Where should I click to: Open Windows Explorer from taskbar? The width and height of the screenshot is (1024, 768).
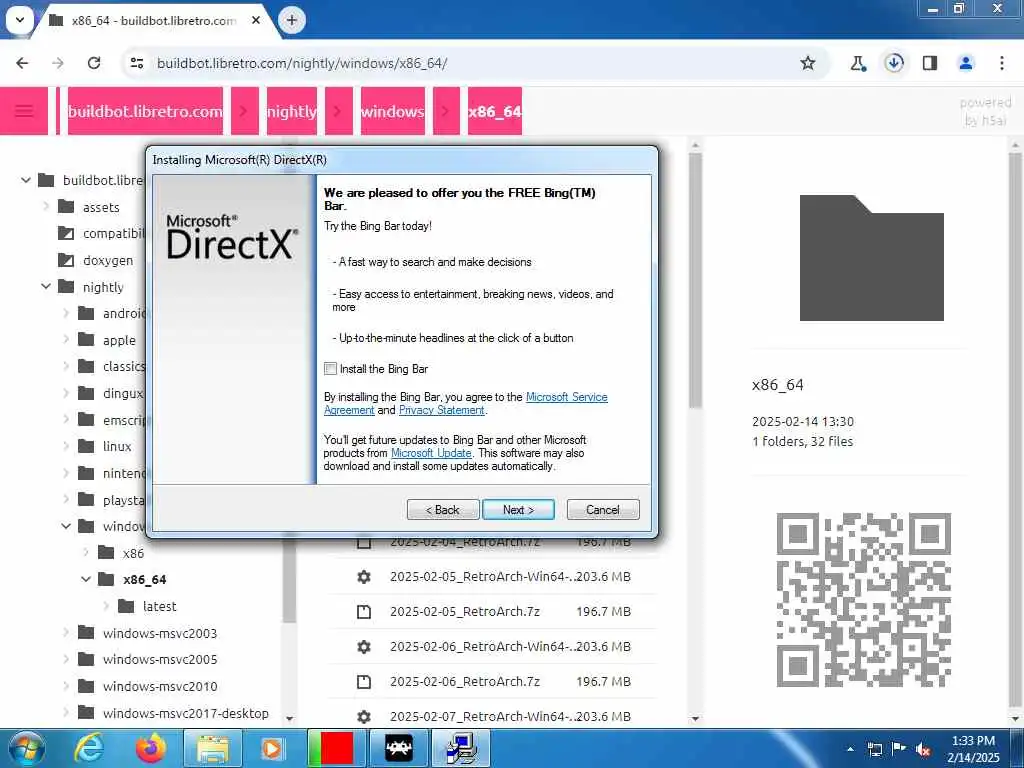(213, 748)
